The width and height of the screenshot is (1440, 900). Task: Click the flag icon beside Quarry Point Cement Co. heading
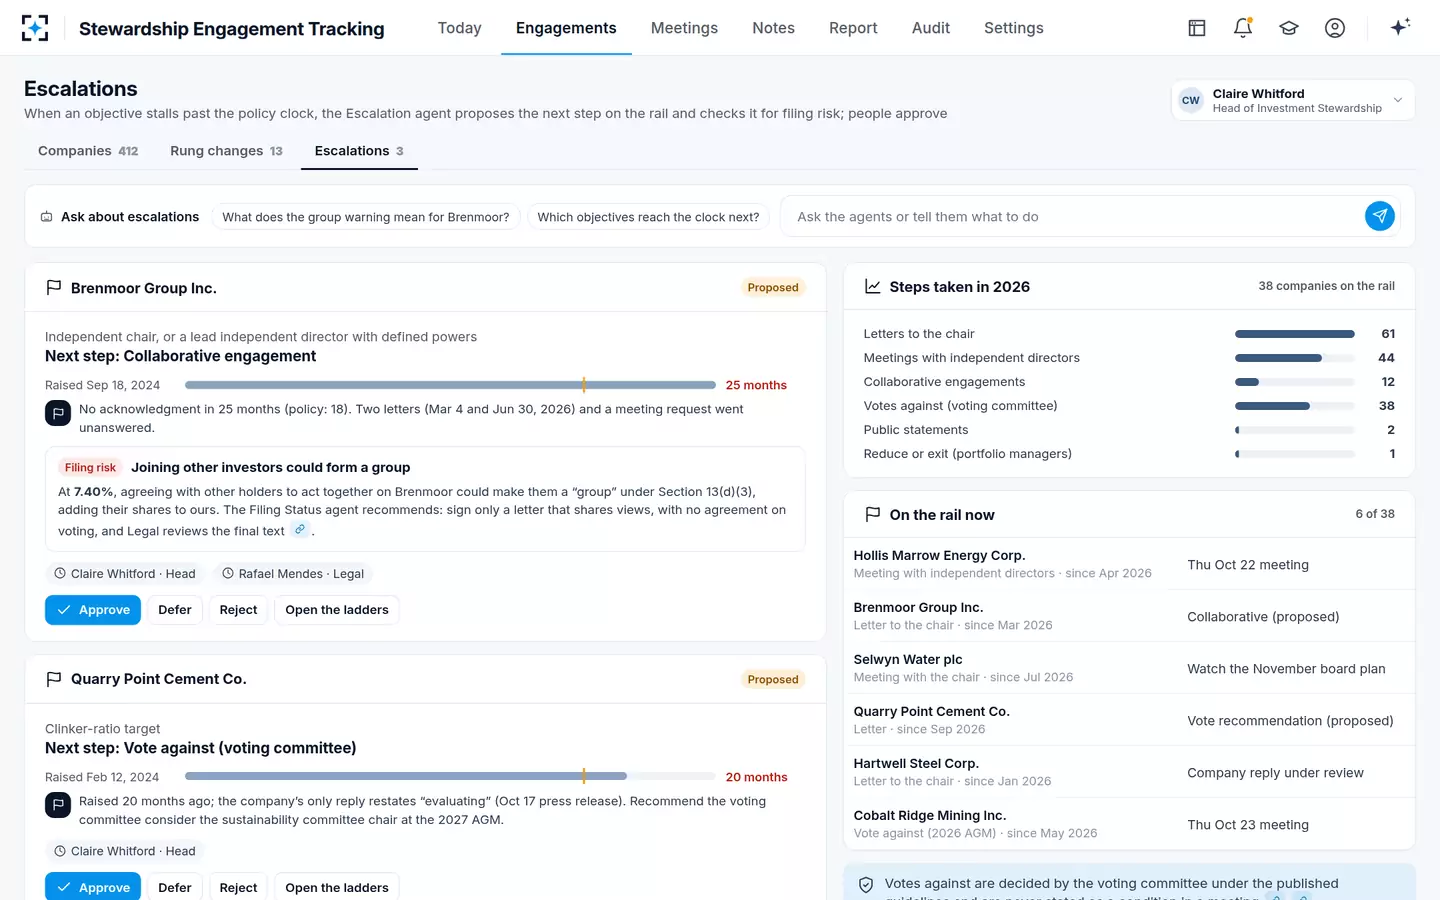[x=54, y=679]
